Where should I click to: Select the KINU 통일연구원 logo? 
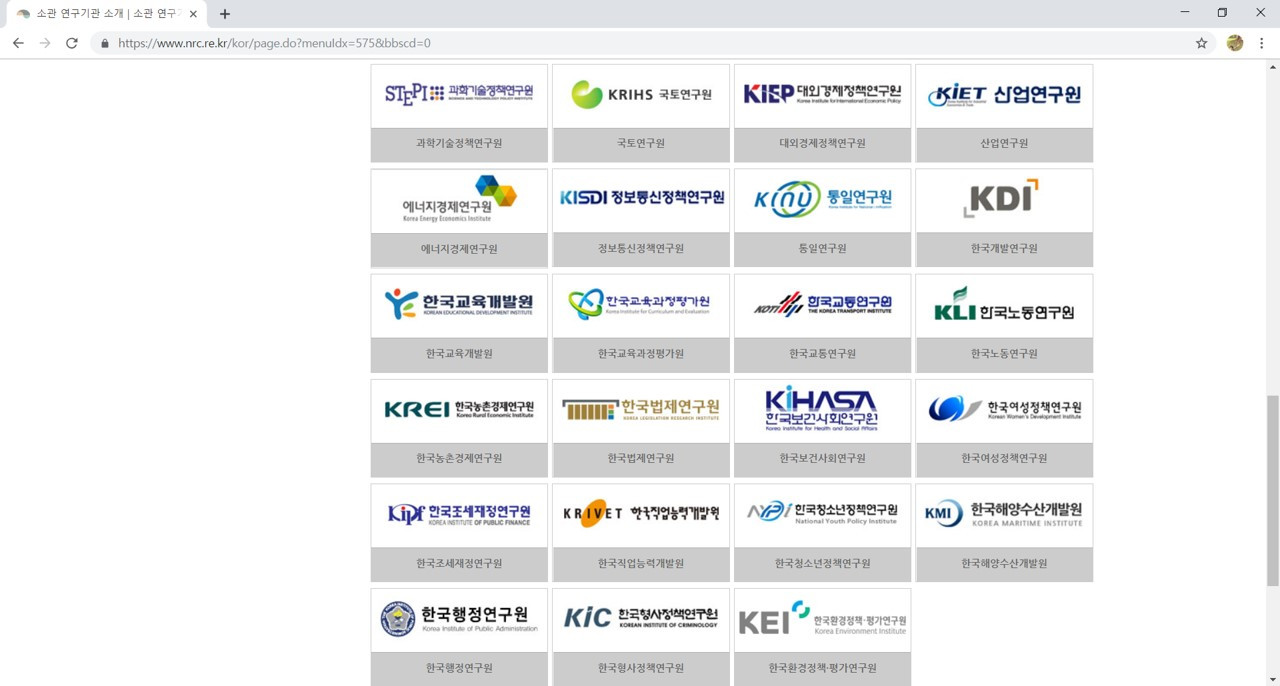click(822, 199)
